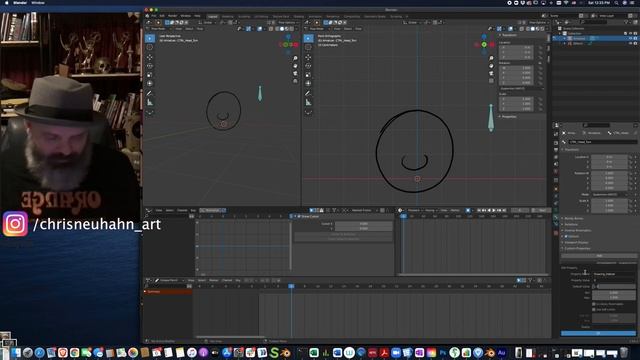Switch right viewport to rendered shading
Viewport: 640px width, 360px height.
542,29
